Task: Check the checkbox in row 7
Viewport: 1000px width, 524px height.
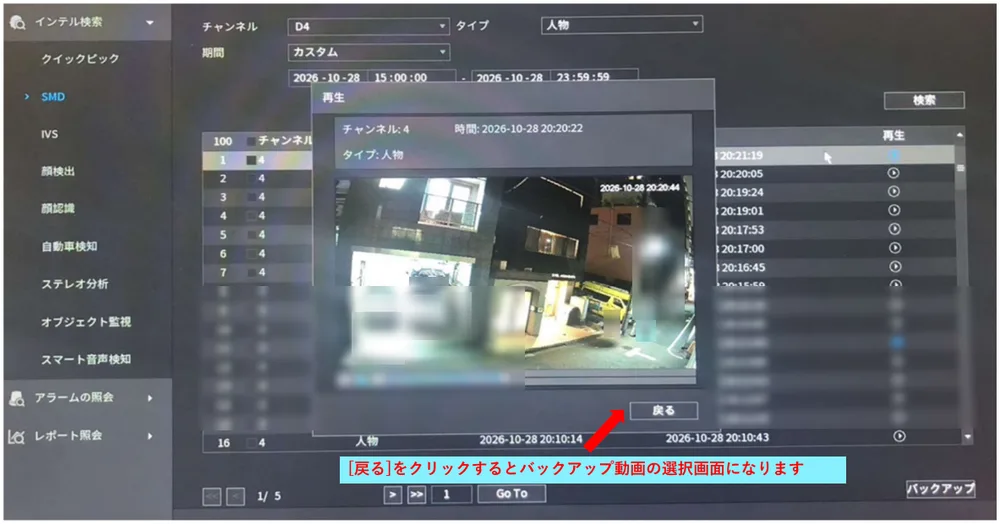Action: [x=251, y=272]
